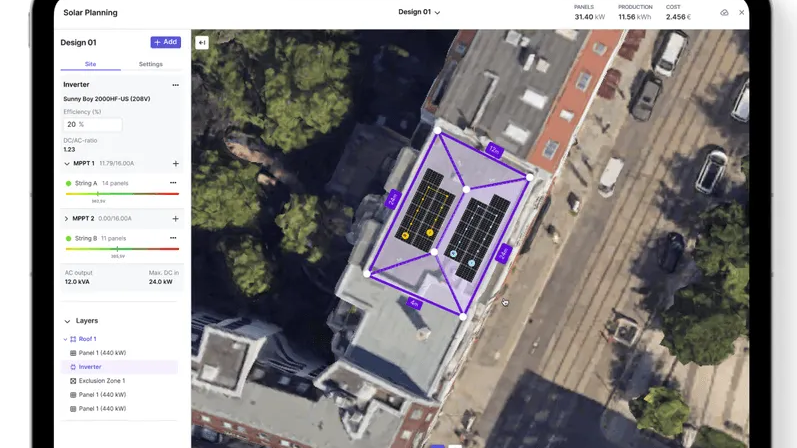
Task: Collapse the MPPT 1 section
Action: pyautogui.click(x=67, y=163)
